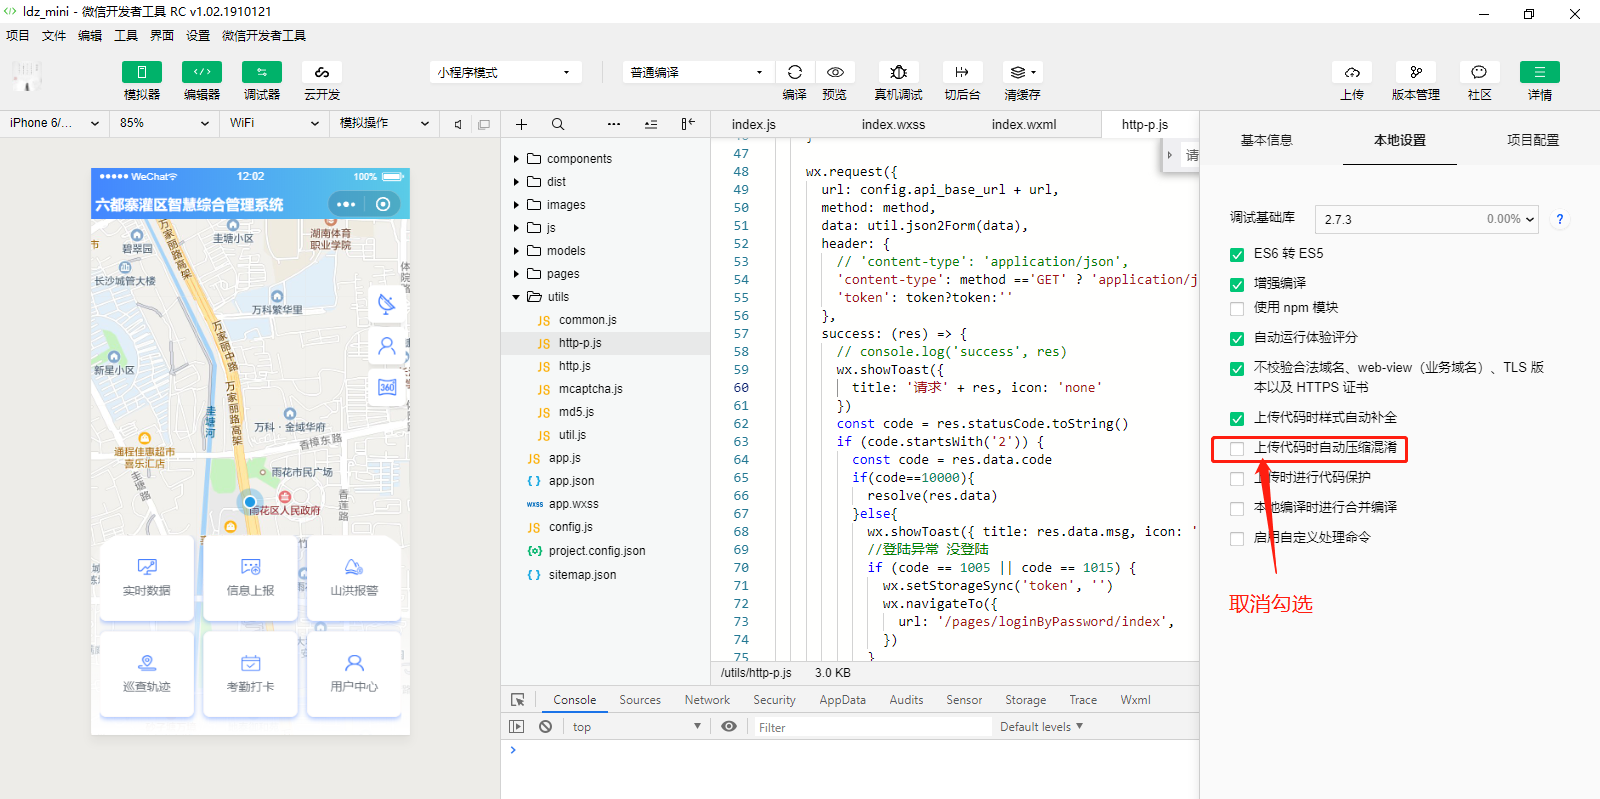This screenshot has width=1600, height=799.
Task: Start 真机调试 remote debugging
Action: pyautogui.click(x=899, y=72)
